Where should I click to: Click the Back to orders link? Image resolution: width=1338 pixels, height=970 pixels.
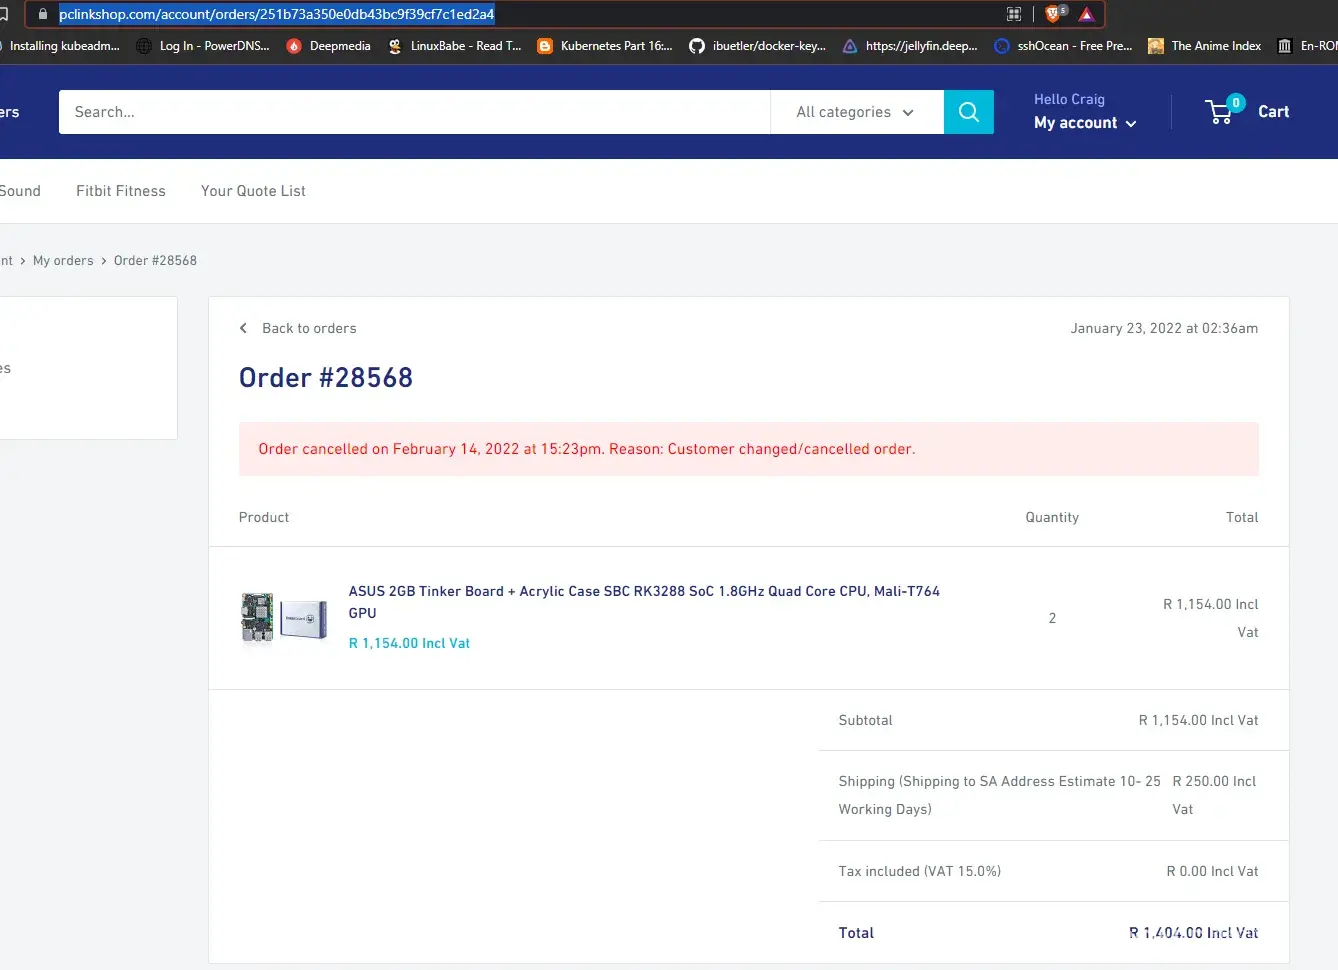(x=309, y=328)
